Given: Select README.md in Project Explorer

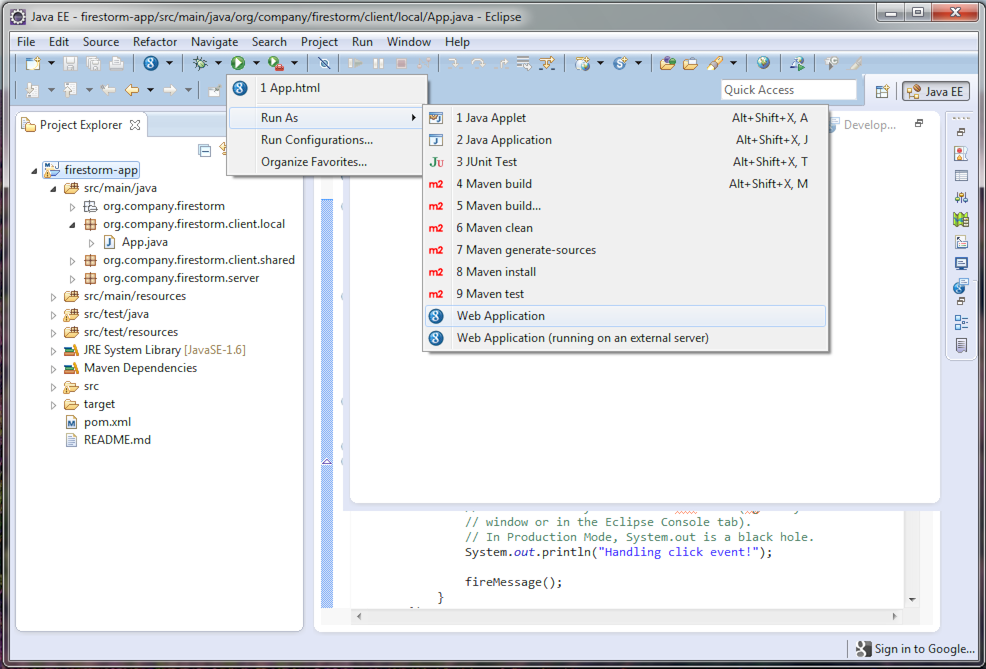Looking at the screenshot, I should pos(117,440).
